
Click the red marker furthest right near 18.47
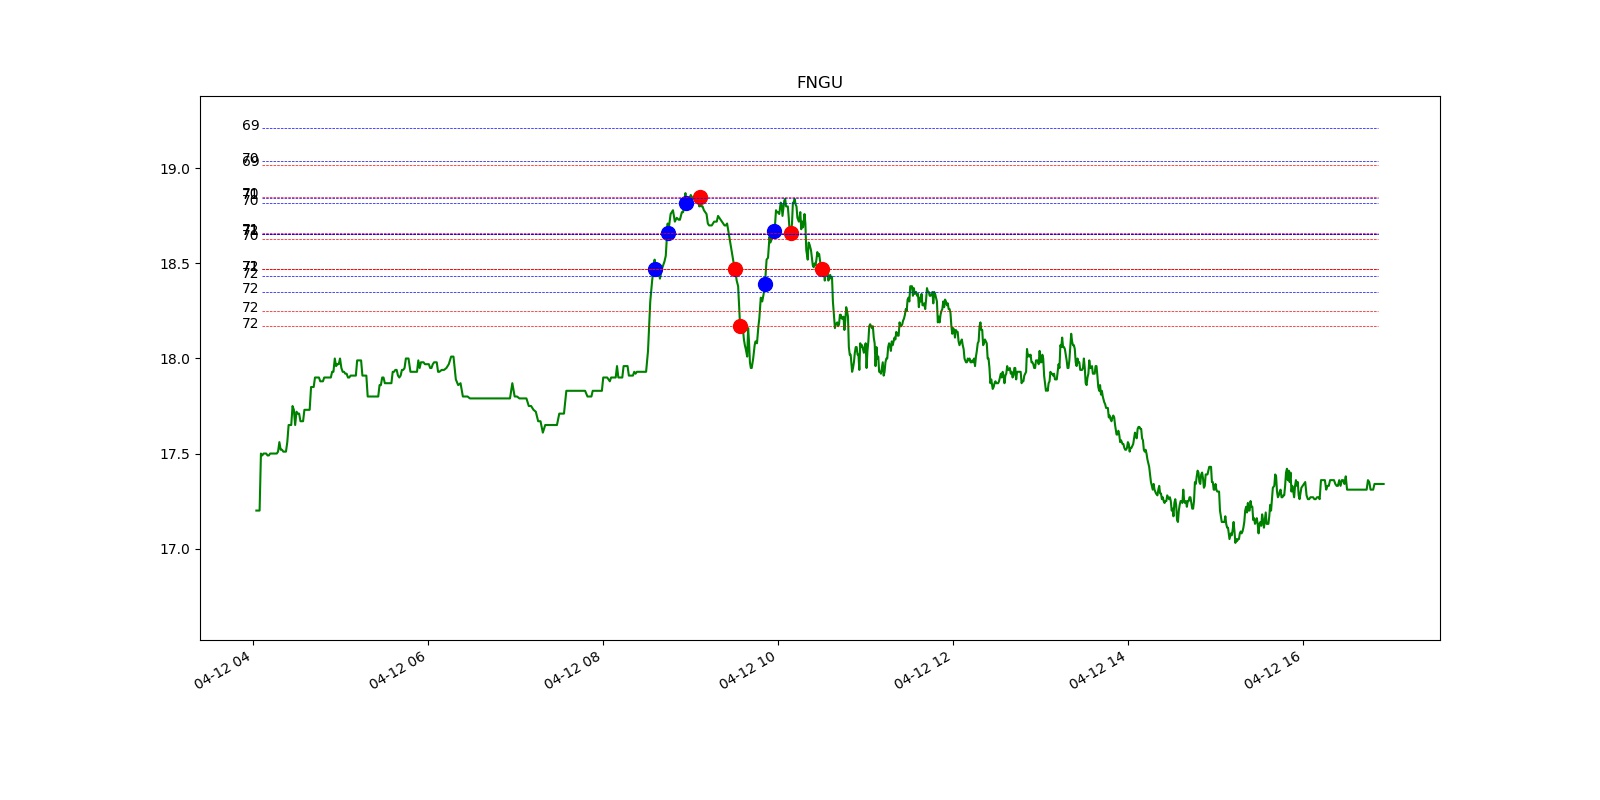point(822,269)
